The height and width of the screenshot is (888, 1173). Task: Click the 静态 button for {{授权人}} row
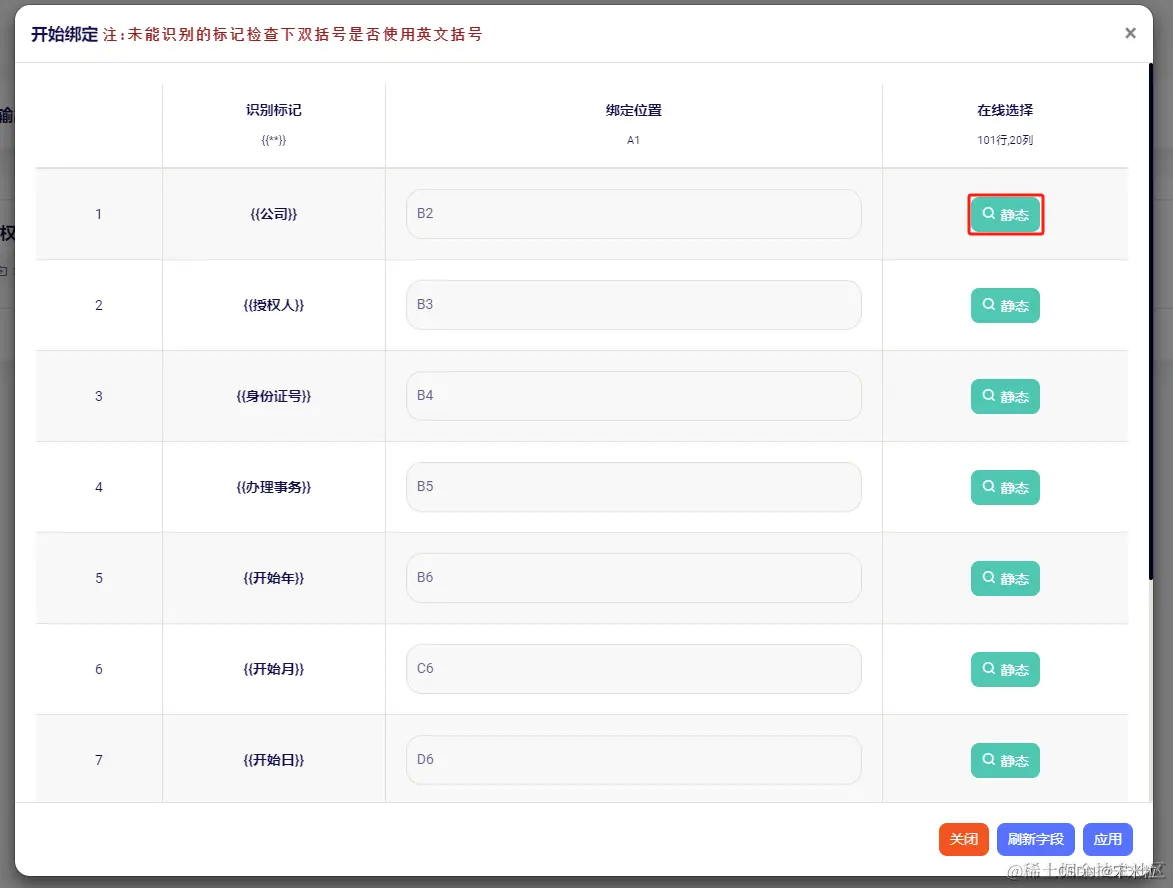click(1005, 305)
